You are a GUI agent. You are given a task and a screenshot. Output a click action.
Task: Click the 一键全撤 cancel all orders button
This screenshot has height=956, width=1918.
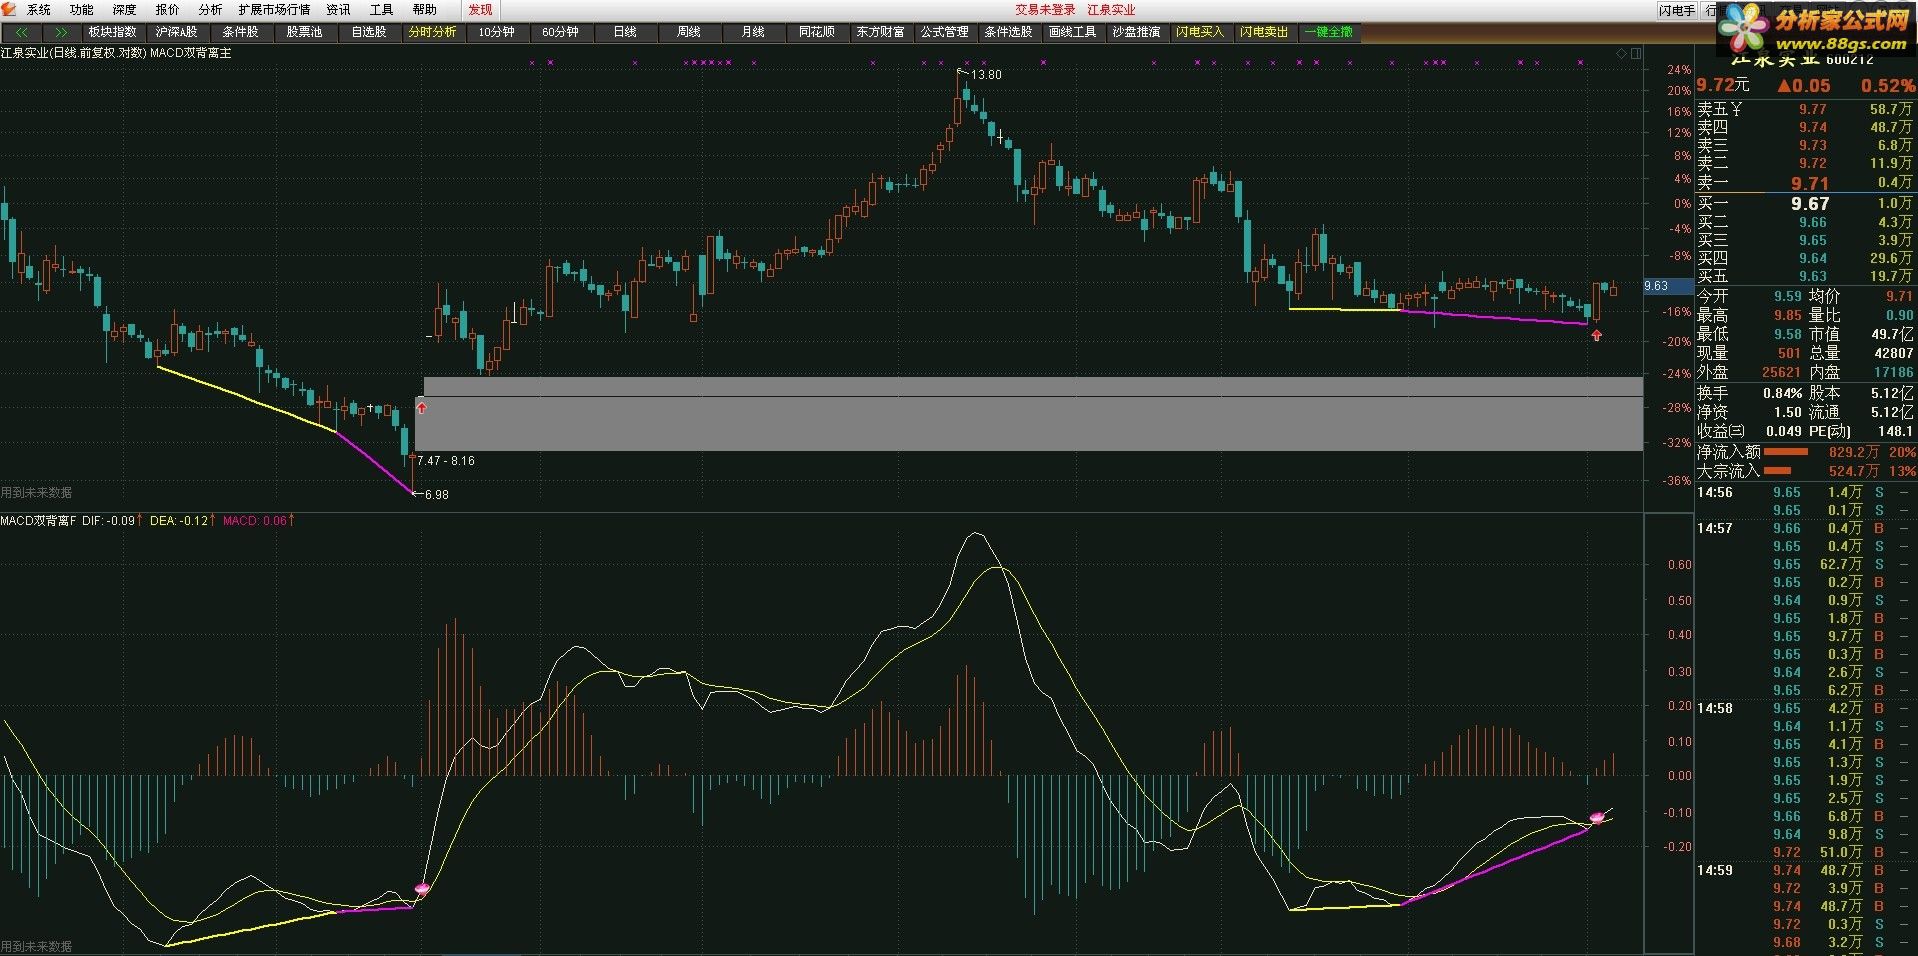[1328, 32]
